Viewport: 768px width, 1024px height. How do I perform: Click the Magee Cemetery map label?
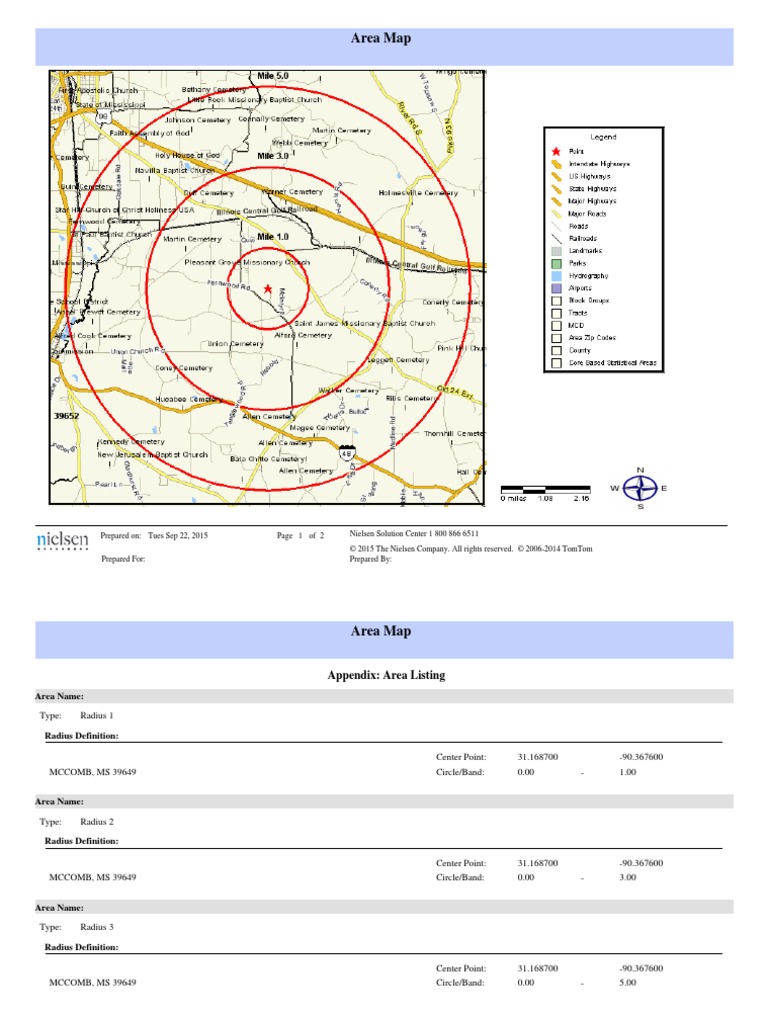click(x=319, y=428)
